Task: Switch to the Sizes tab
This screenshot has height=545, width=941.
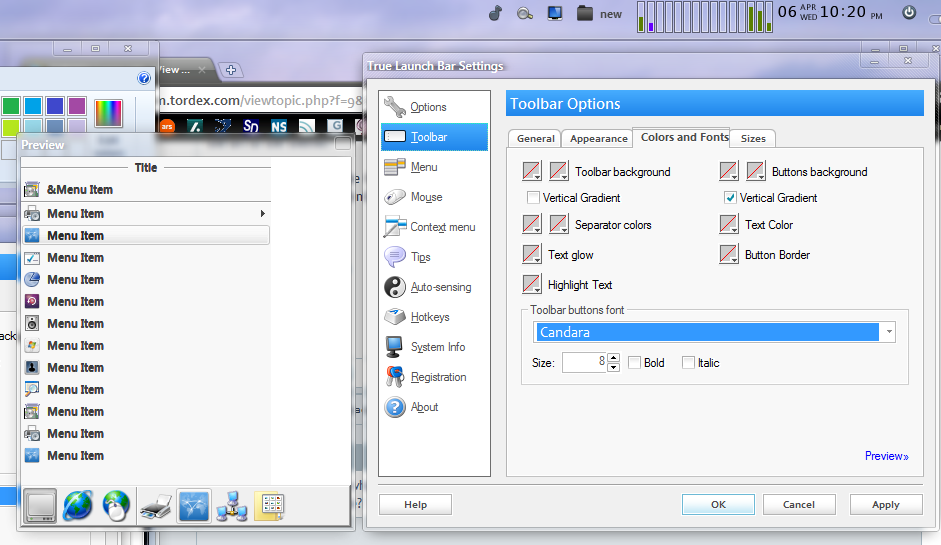Action: pos(753,139)
